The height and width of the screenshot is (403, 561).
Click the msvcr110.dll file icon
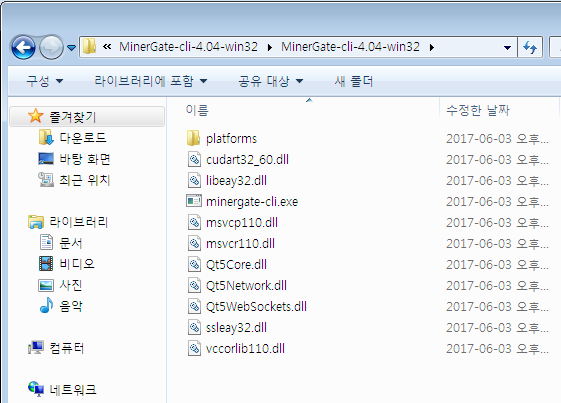click(194, 243)
